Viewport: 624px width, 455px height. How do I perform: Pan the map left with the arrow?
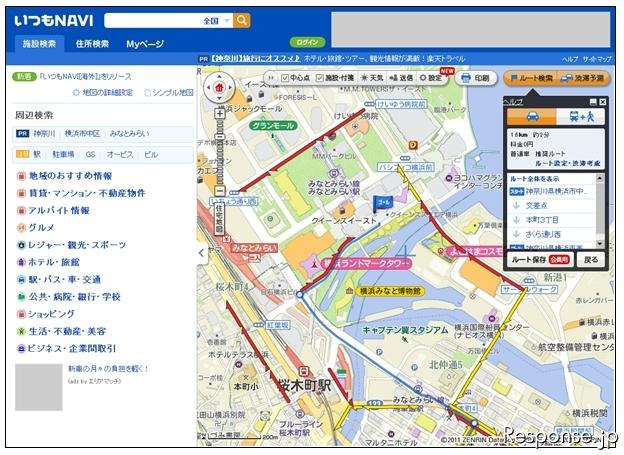tap(208, 87)
